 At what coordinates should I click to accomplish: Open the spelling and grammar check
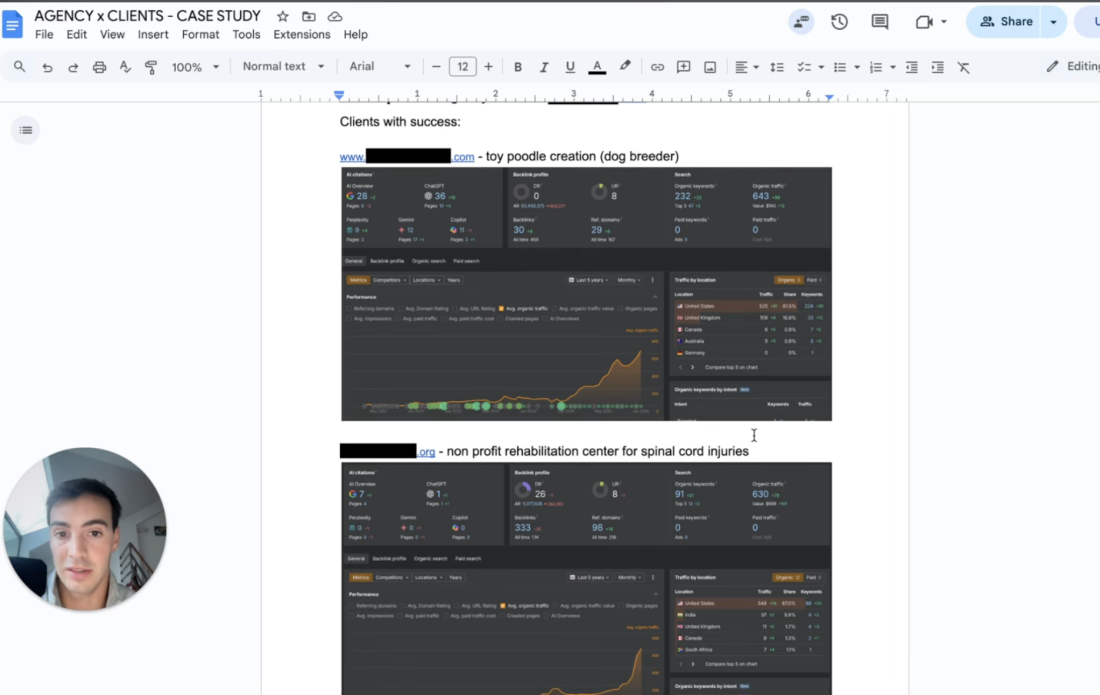click(x=125, y=66)
